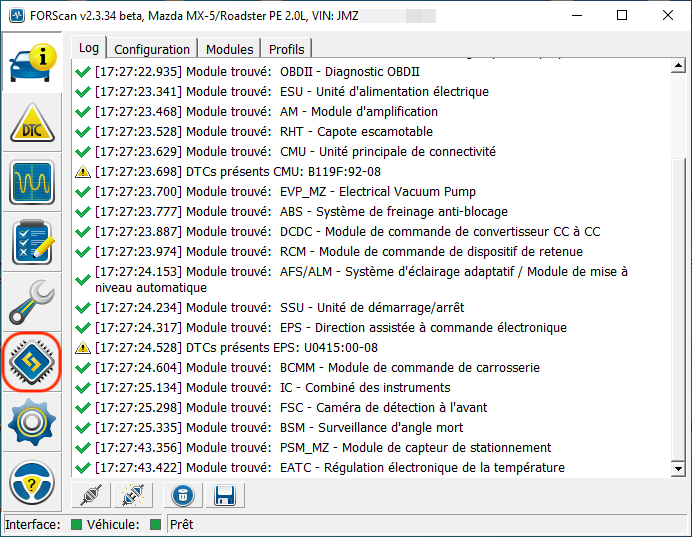Screen dimensions: 692x537
Task: Click the green Véhicule status indicator
Action: pos(155,525)
